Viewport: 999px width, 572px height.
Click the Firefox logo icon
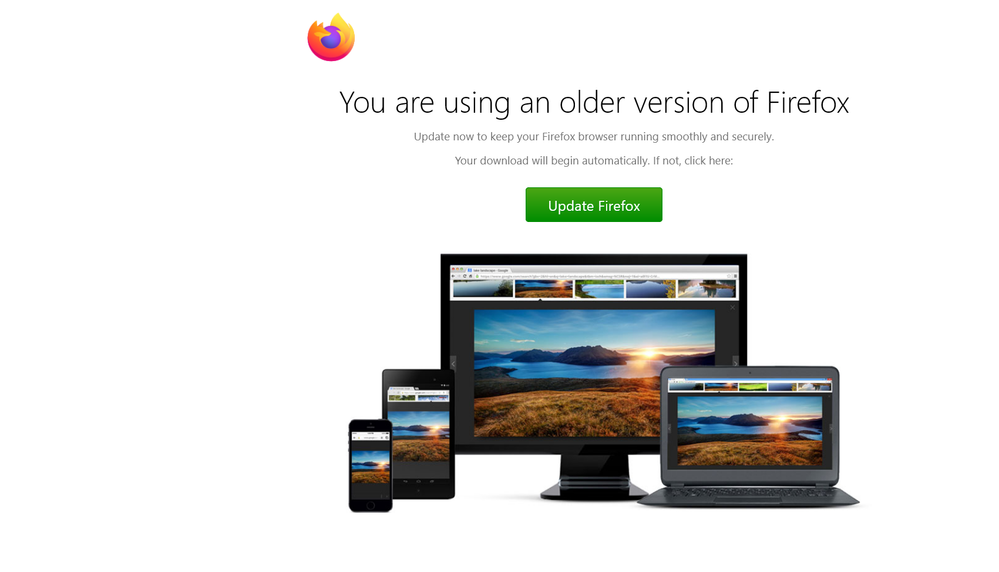(331, 38)
